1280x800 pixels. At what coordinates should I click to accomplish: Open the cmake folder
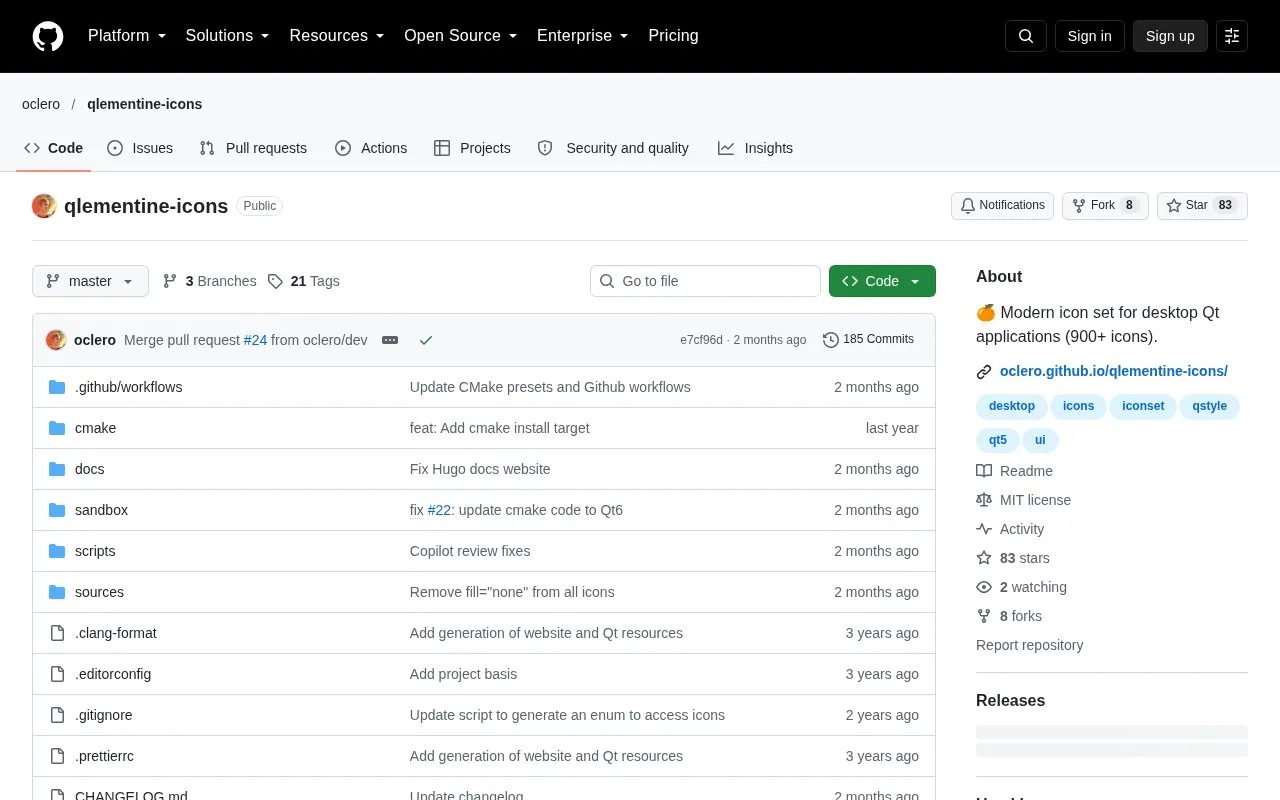tap(95, 428)
